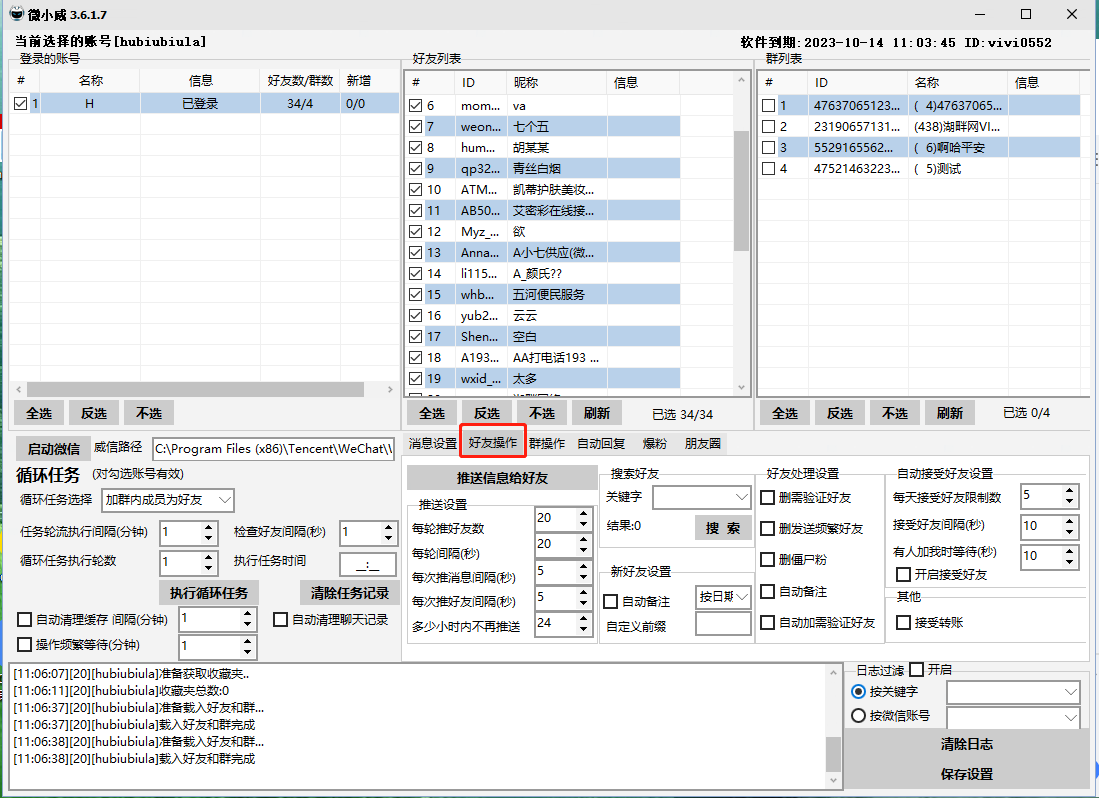Click the 微小威 app icon in title bar

tap(16, 14)
